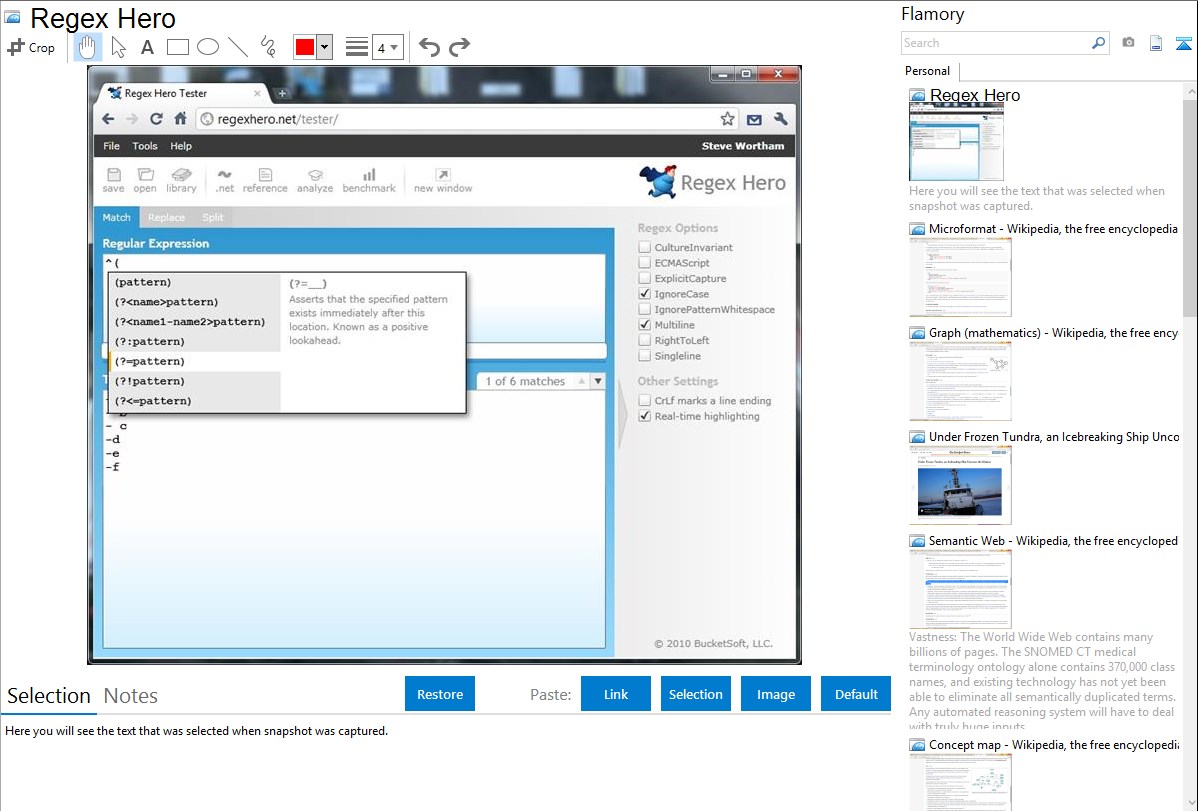Select the (?:pattern) autocomplete entry

tap(194, 341)
